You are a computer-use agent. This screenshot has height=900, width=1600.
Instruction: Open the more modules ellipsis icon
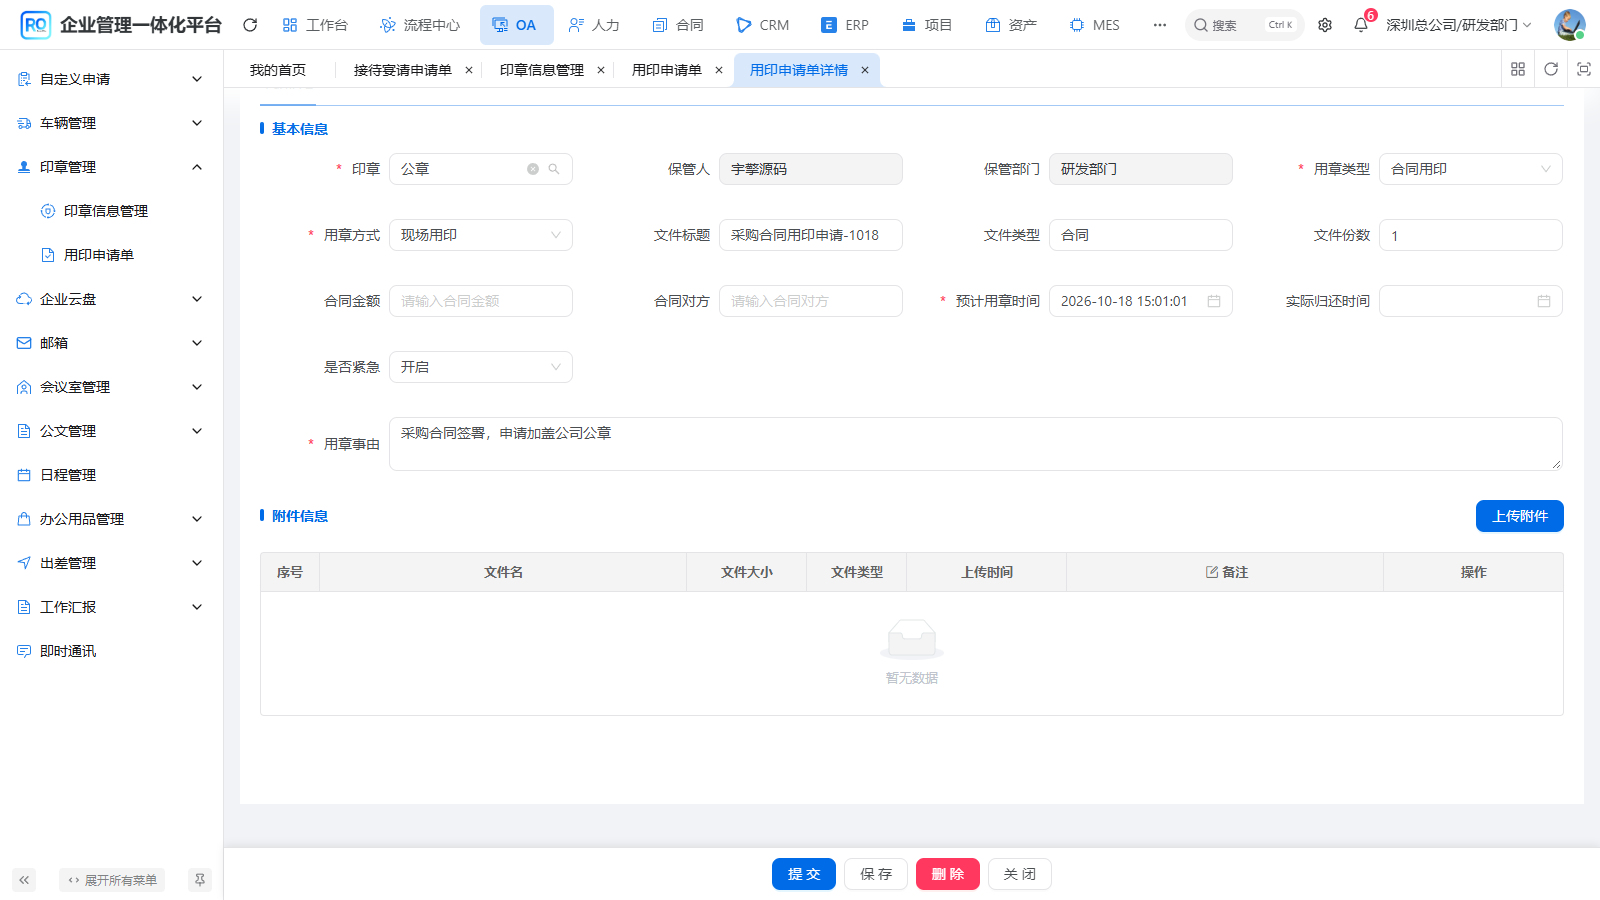click(x=1159, y=25)
